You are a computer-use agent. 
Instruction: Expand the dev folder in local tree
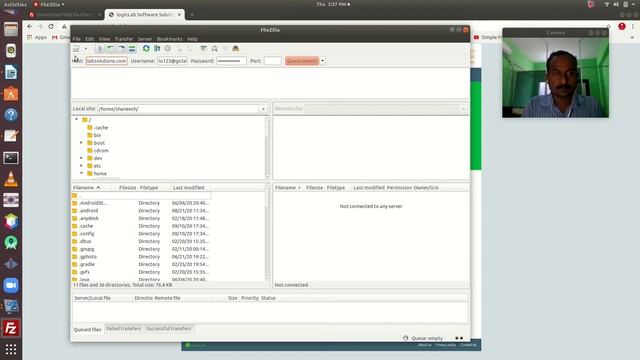tap(81, 158)
